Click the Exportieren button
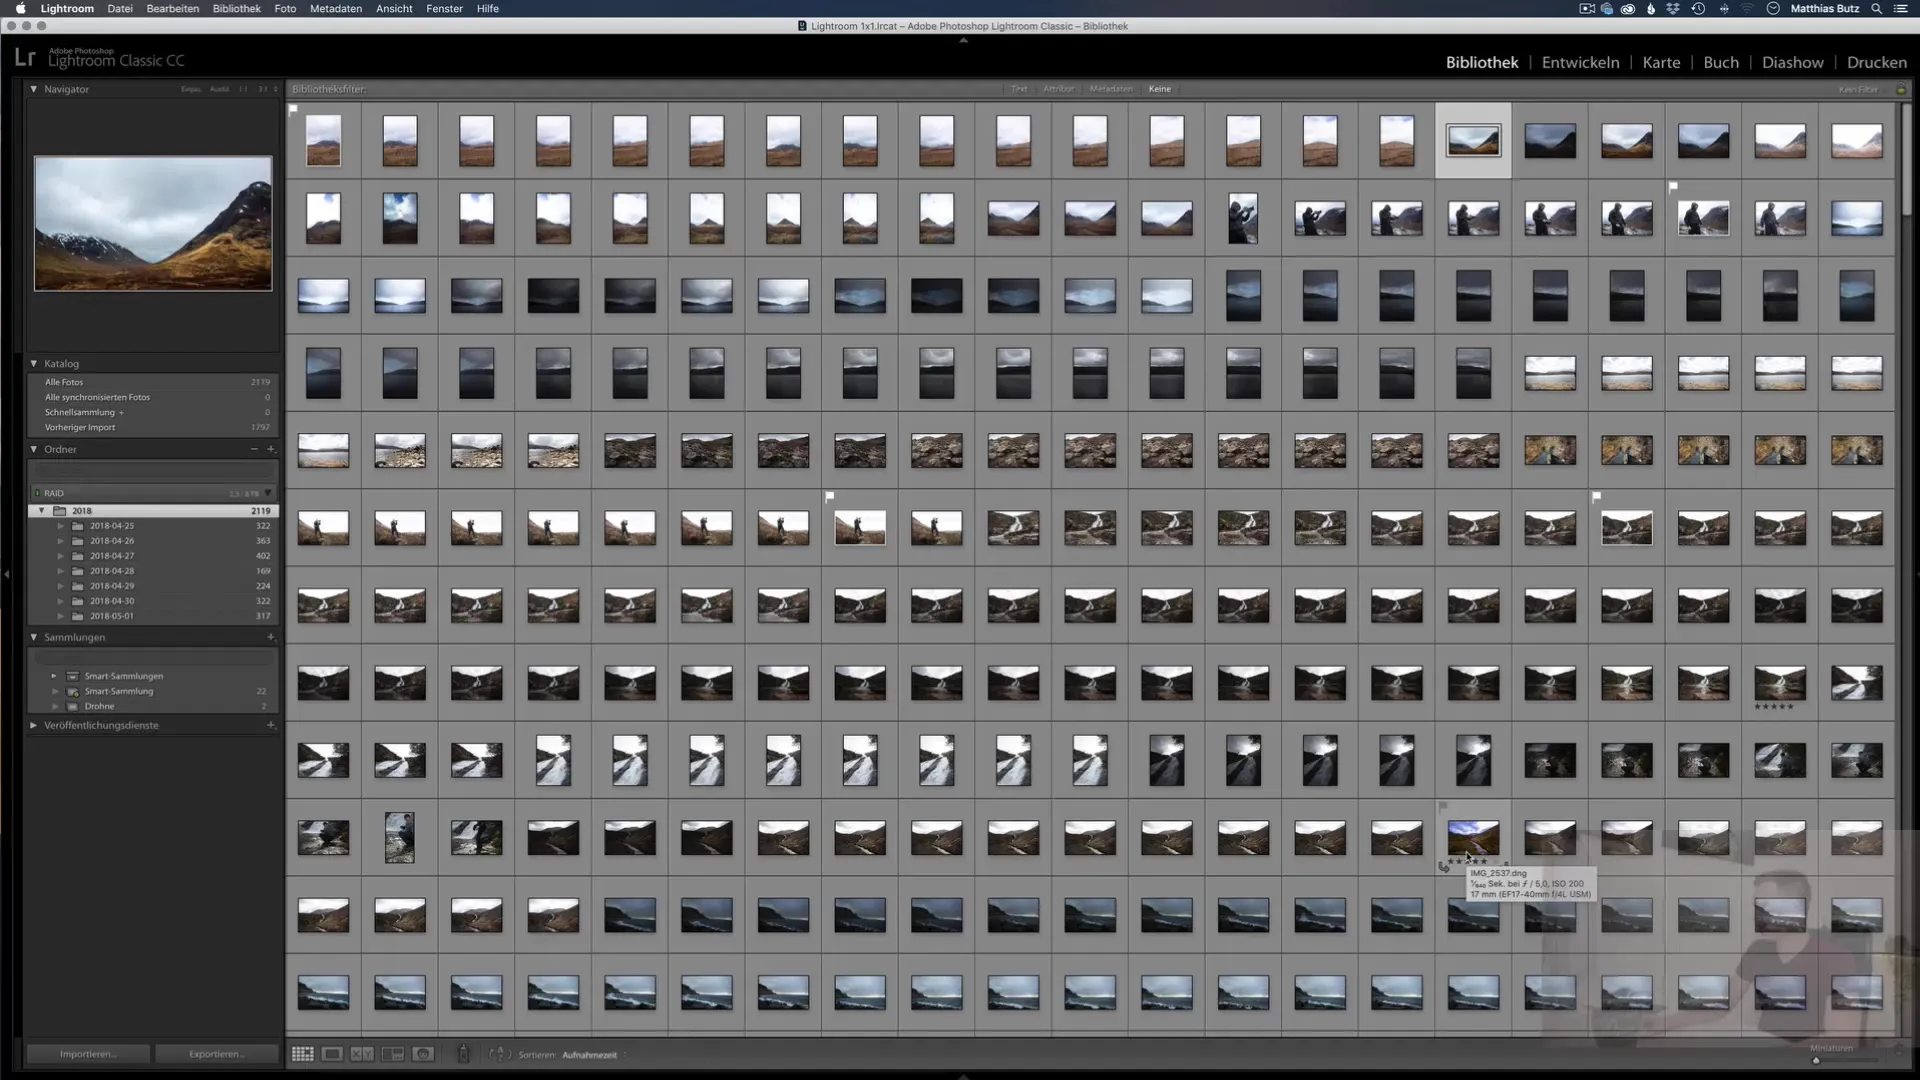The image size is (1920, 1080). (216, 1054)
